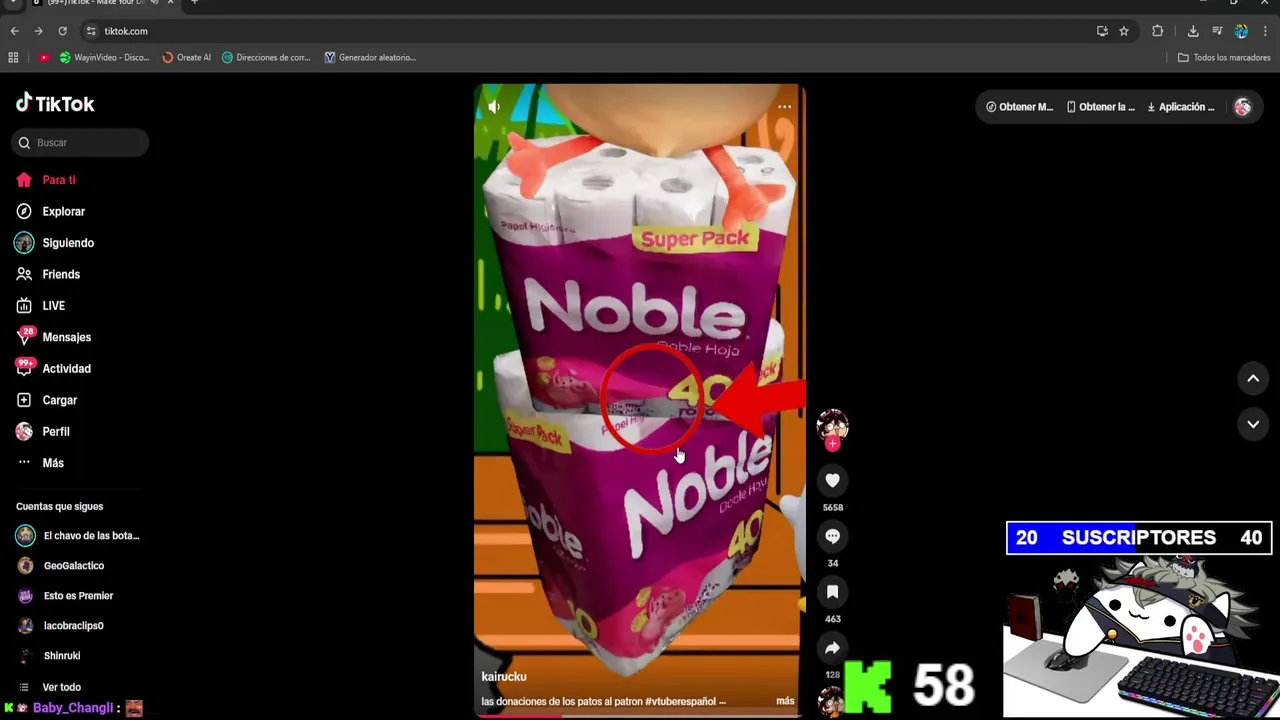Open LIVE section

coord(40,306)
